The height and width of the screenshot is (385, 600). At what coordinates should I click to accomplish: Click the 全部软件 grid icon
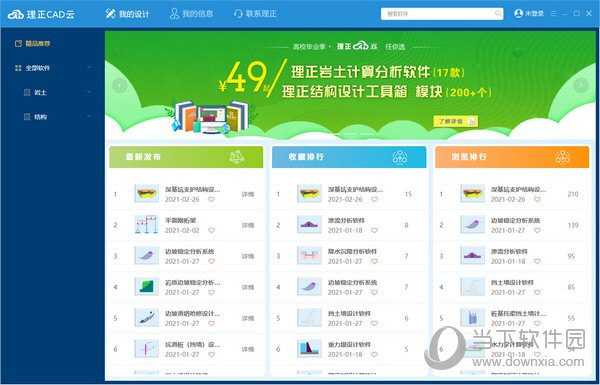[x=18, y=68]
